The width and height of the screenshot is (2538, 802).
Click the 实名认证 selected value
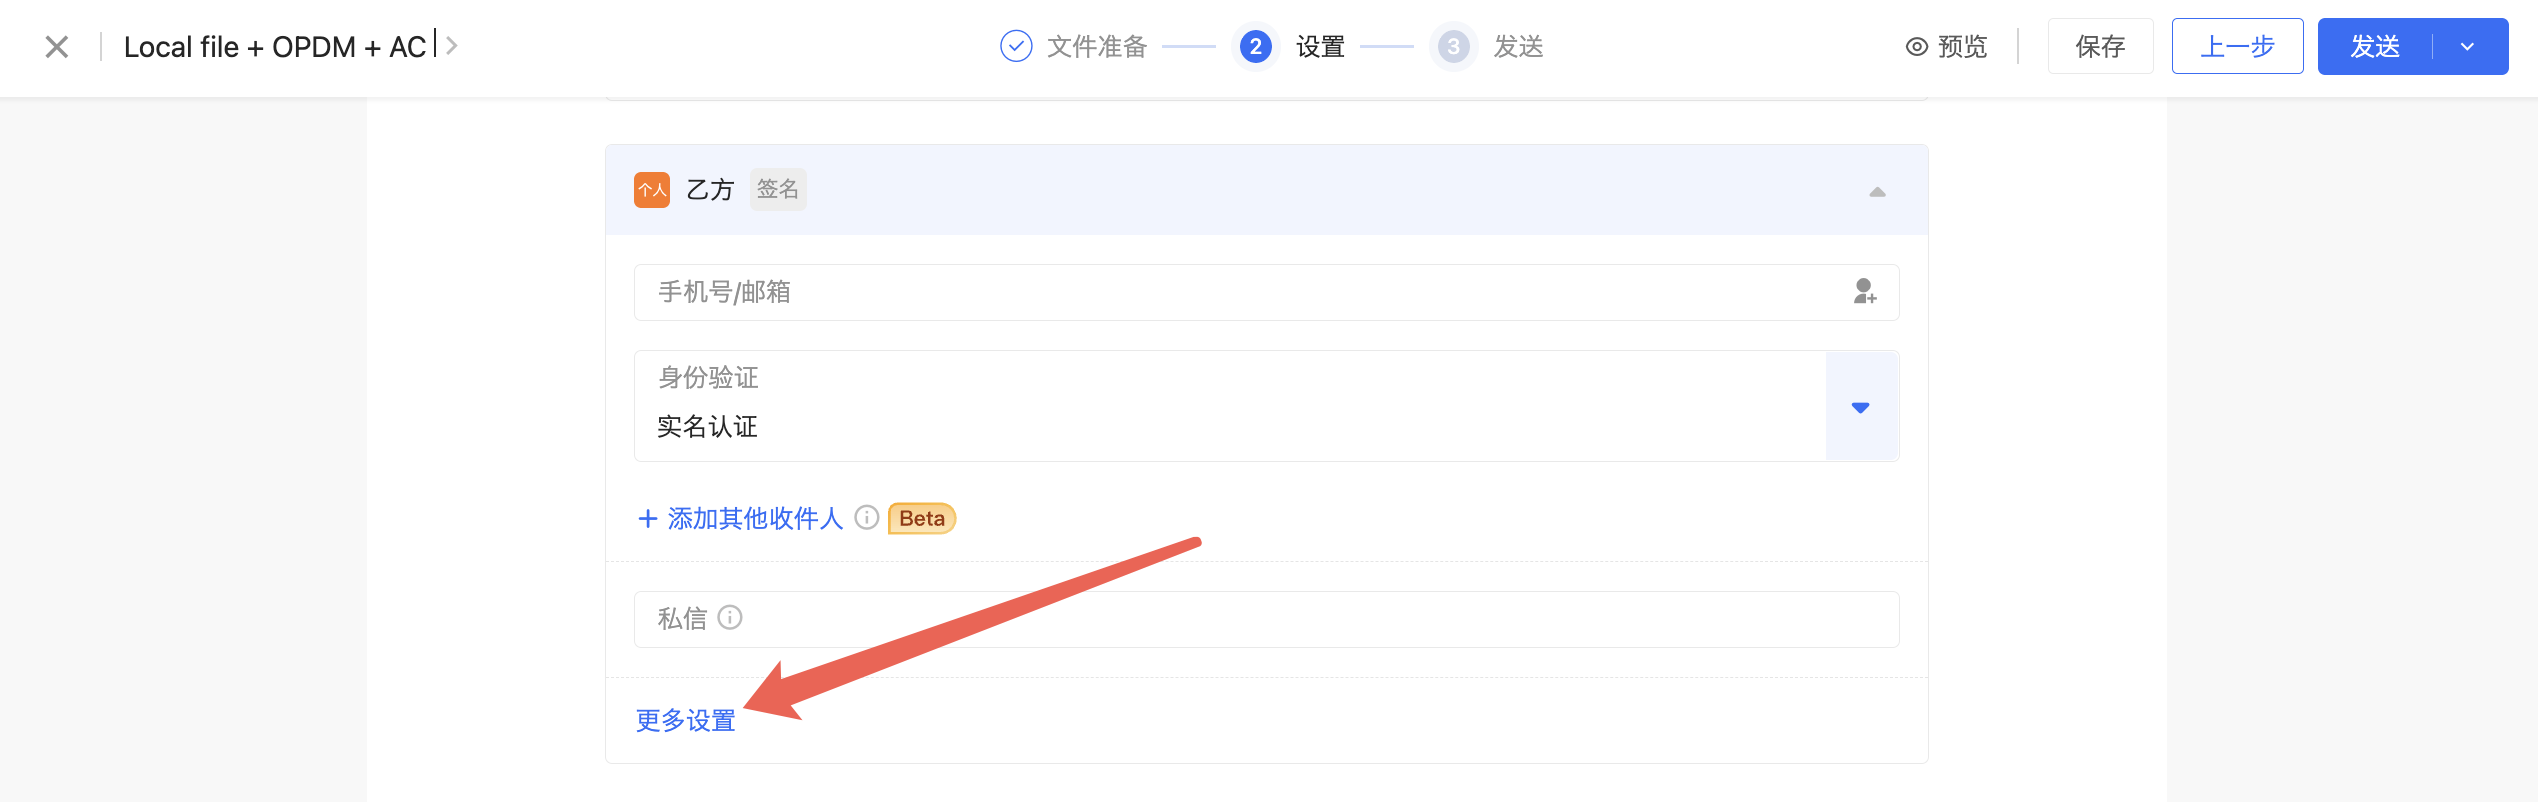(x=707, y=427)
